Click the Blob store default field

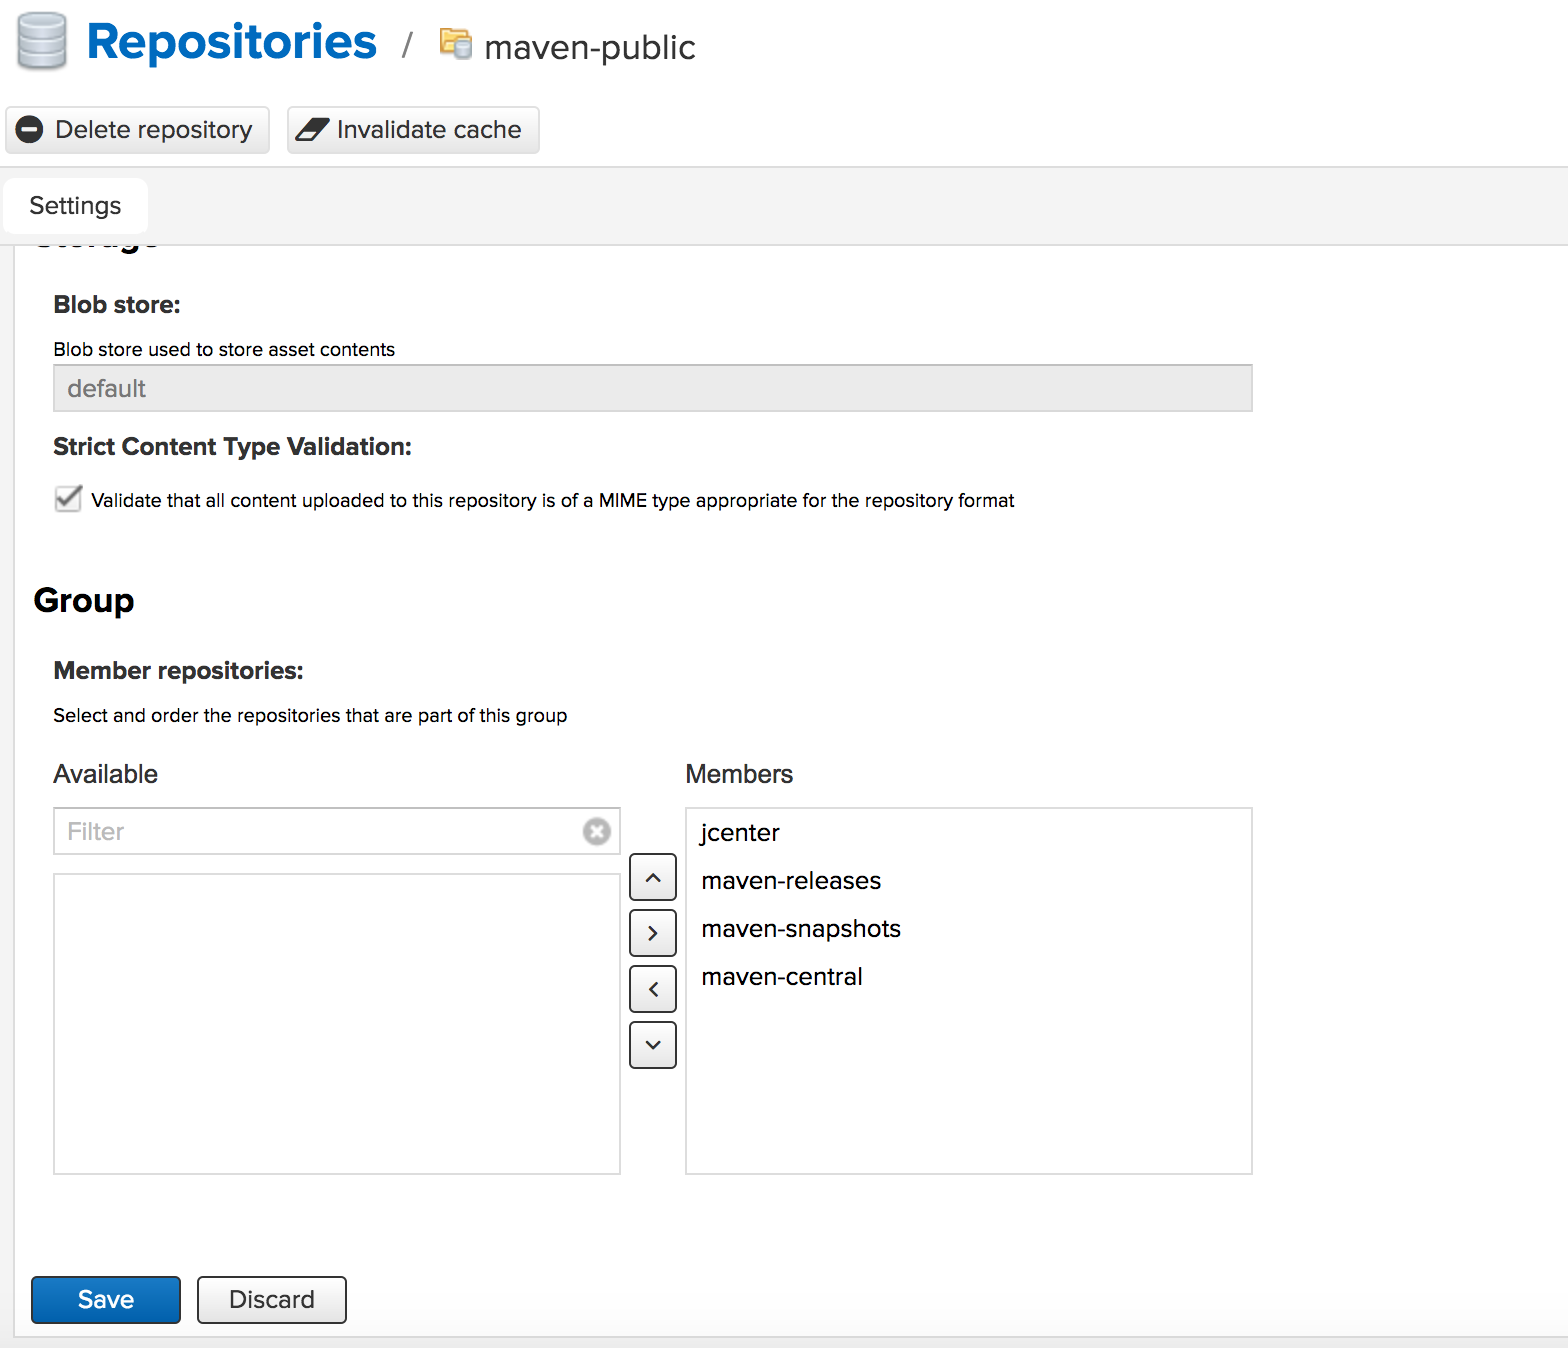(653, 388)
